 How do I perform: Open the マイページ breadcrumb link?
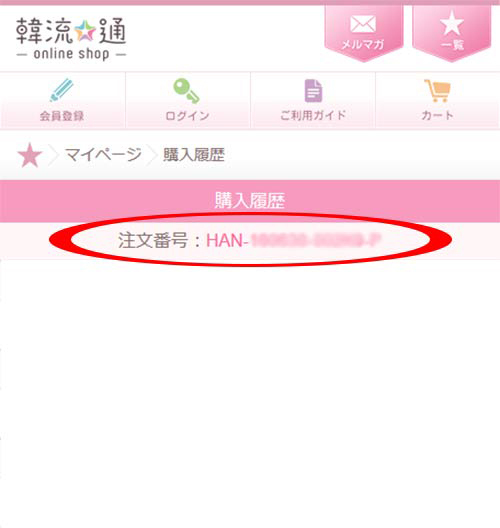103,155
